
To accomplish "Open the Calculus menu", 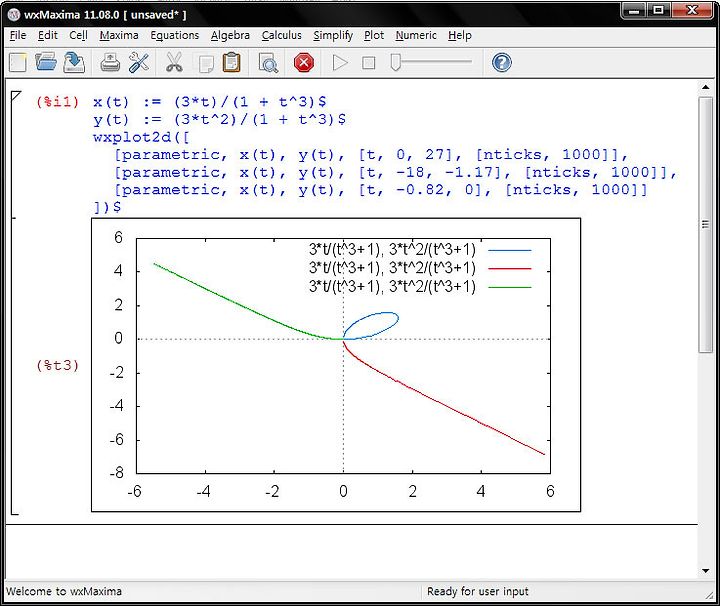I will [x=281, y=35].
